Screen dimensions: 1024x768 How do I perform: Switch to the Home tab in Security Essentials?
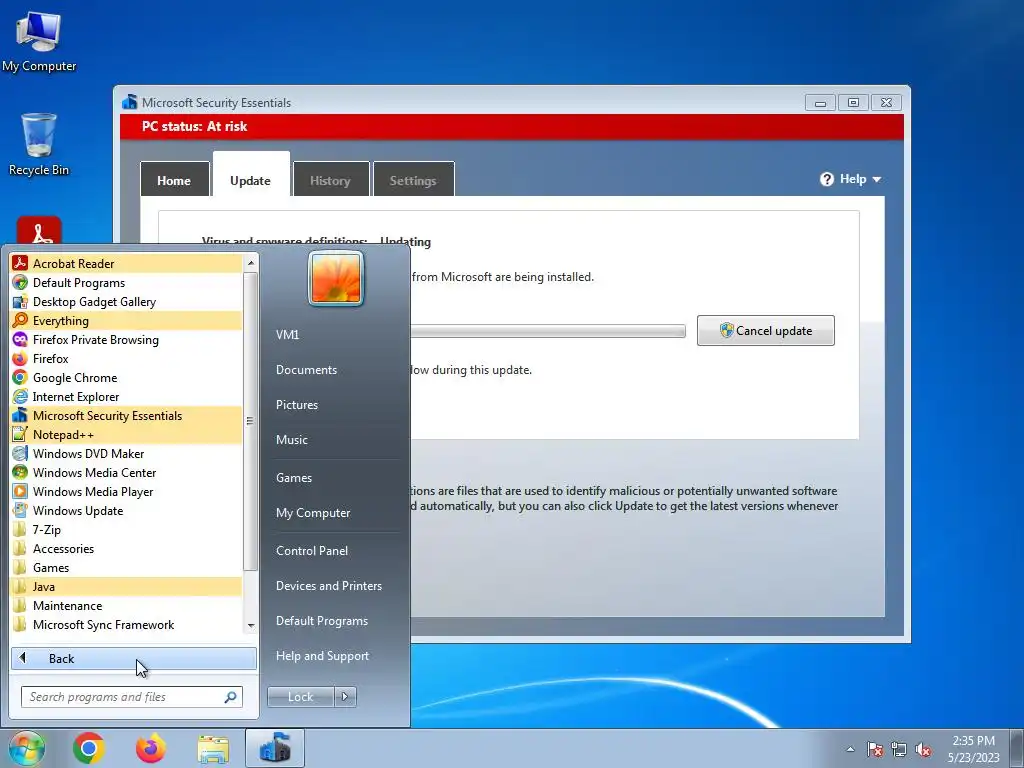174,180
